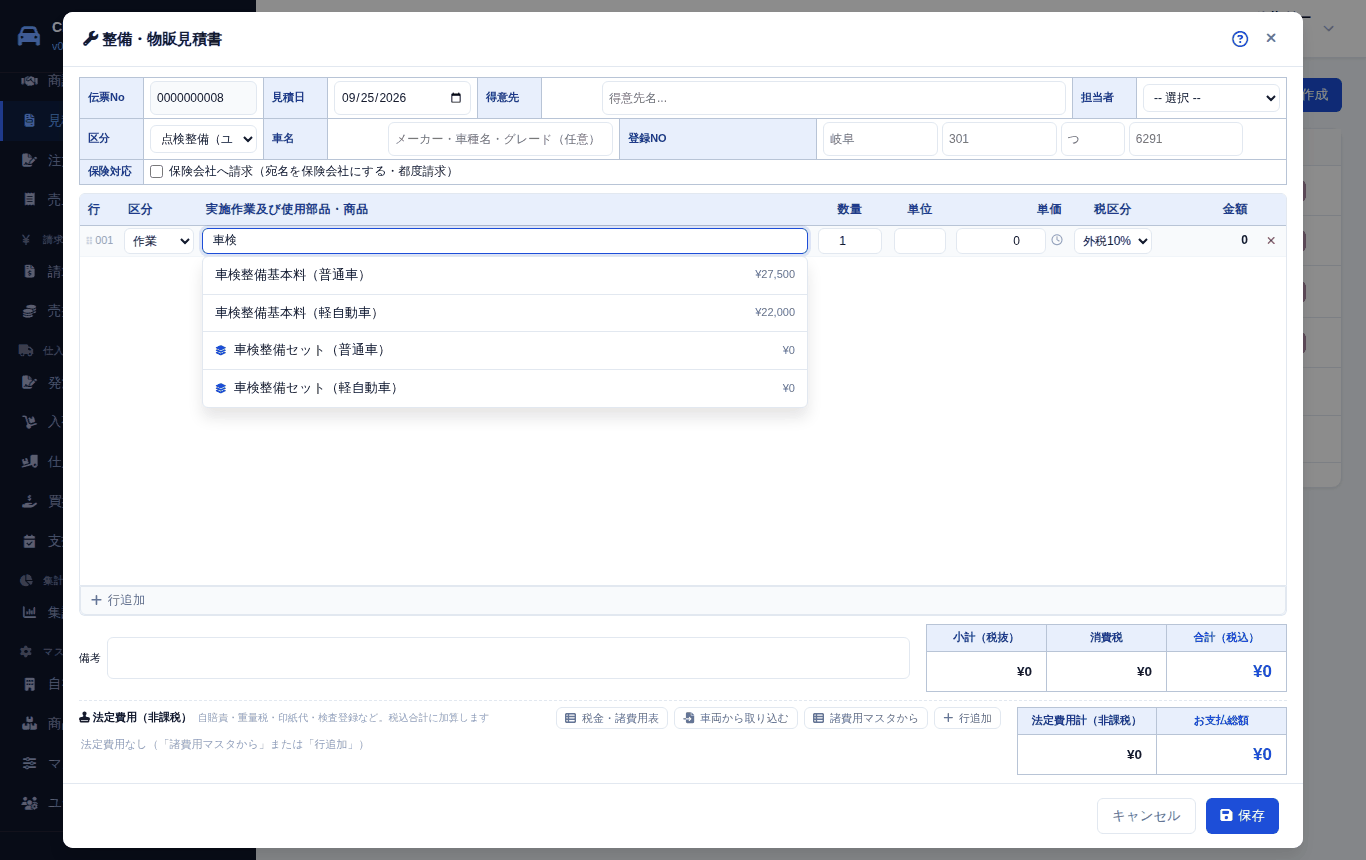
Task: Add a 法定費用 row via 行追加
Action: pos(967,718)
